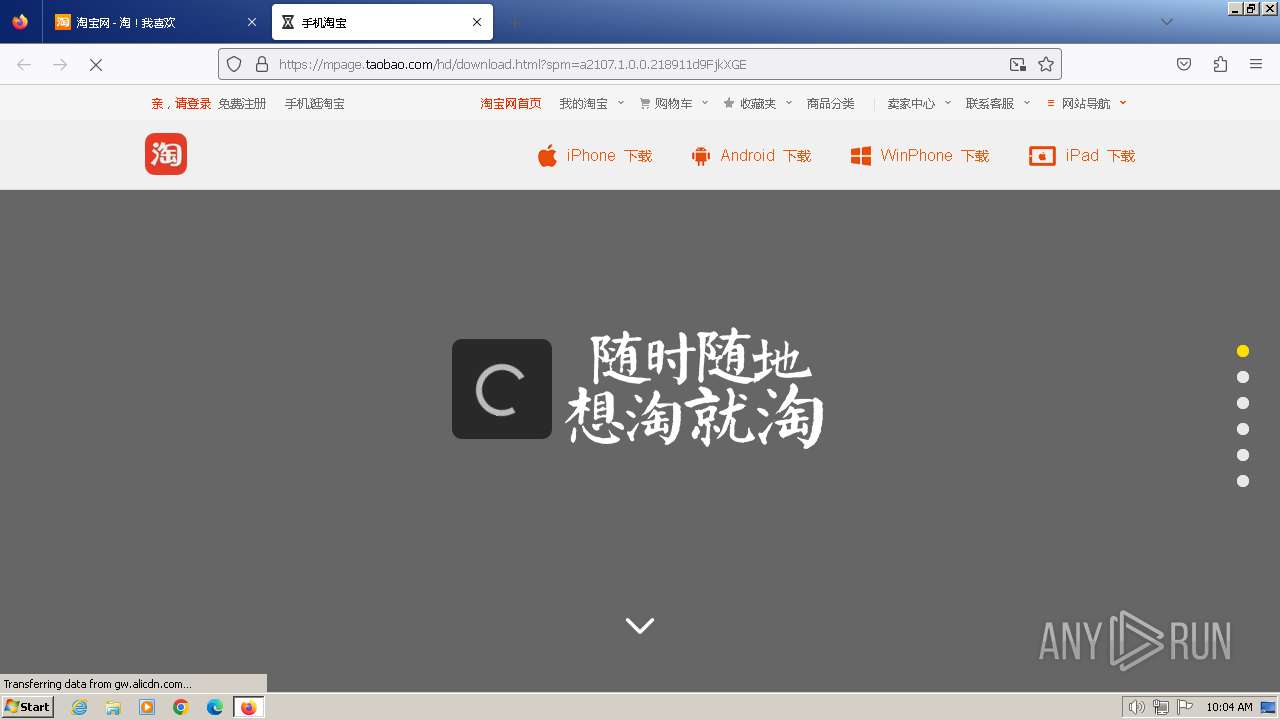1280x720 pixels.
Task: Click the Apple iPhone download icon
Action: click(x=547, y=155)
